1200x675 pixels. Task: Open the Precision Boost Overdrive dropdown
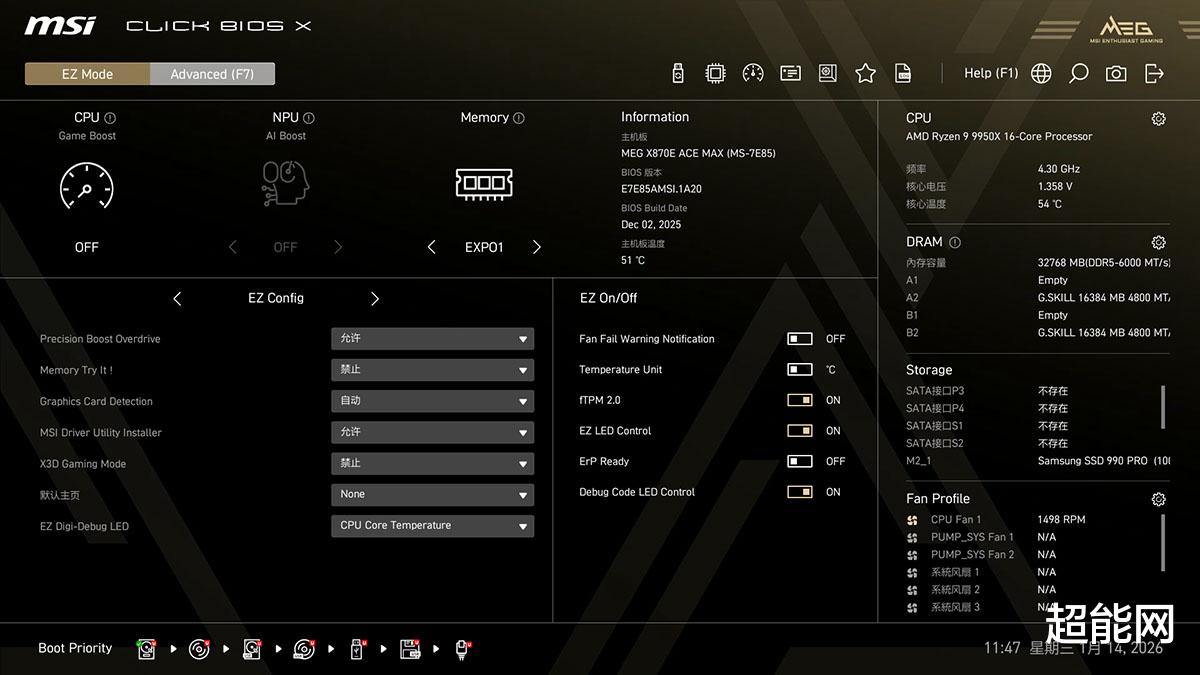[432, 339]
